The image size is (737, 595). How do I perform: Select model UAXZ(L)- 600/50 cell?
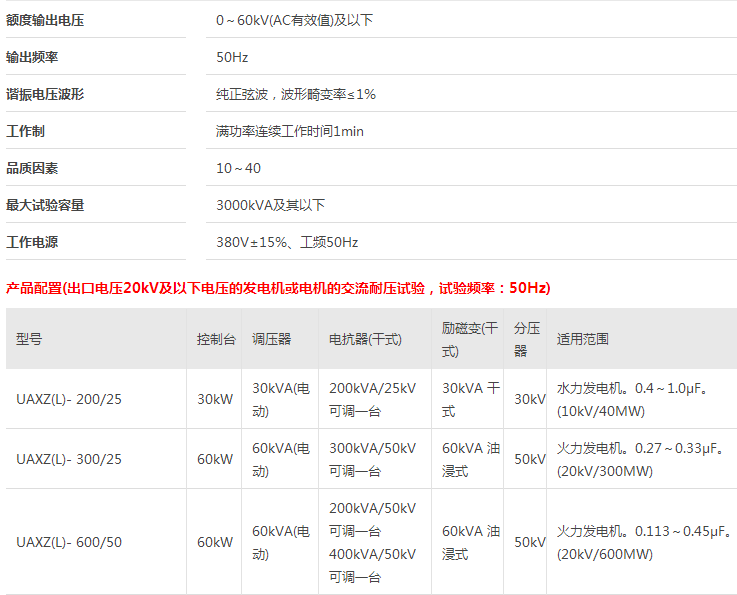point(69,542)
